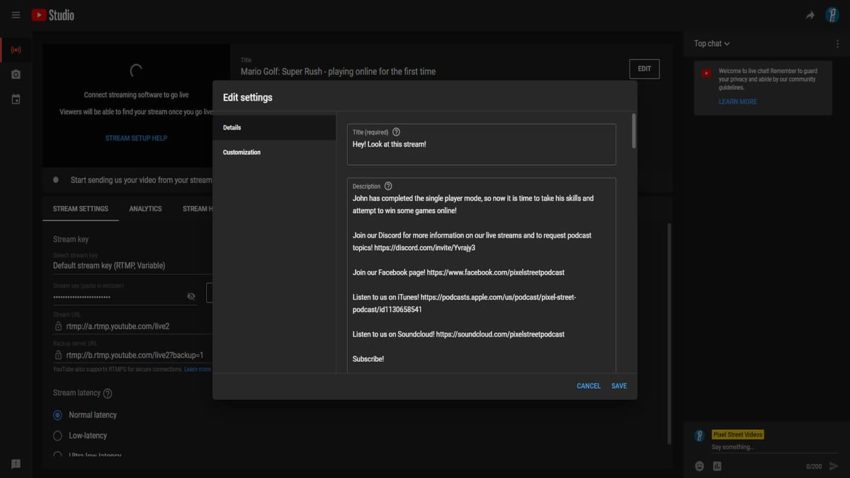
Task: Click the share arrow icon at top
Action: tap(810, 15)
